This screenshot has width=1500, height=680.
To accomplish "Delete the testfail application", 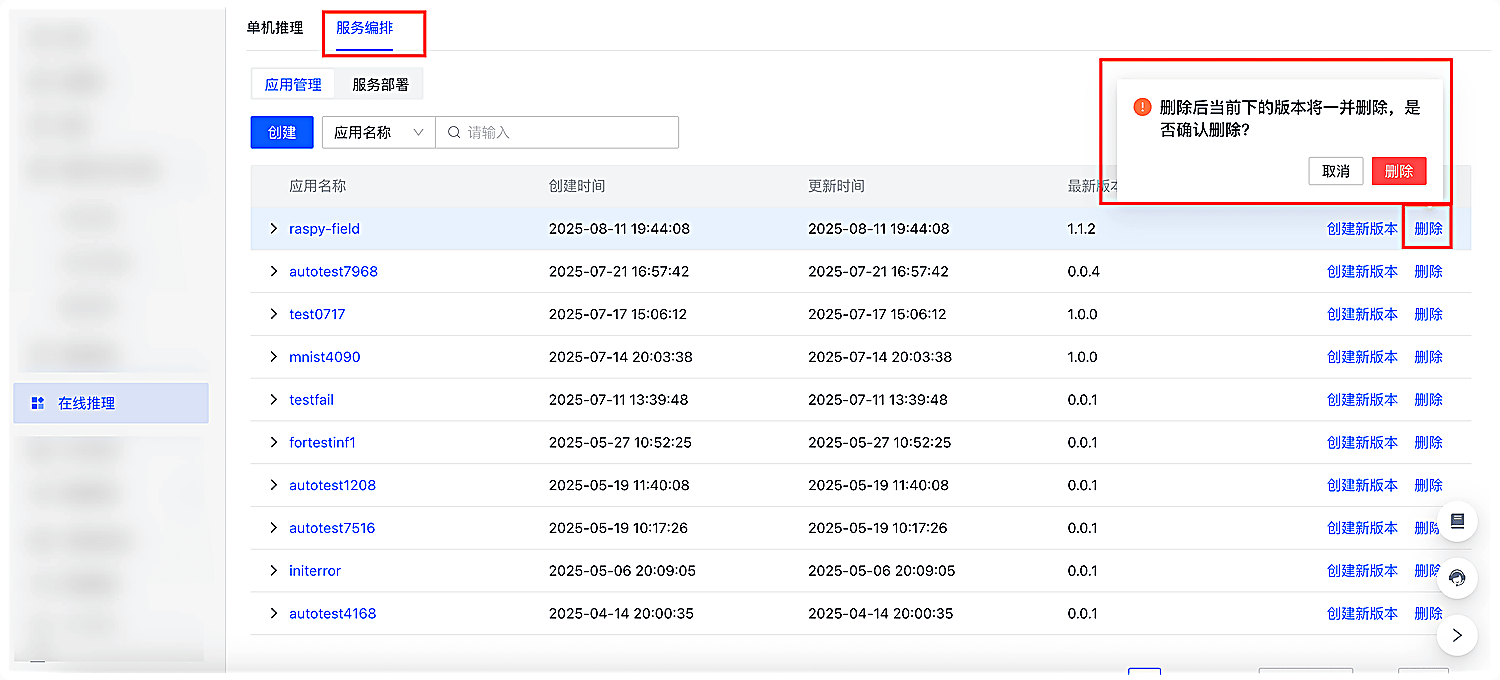I will point(1428,400).
